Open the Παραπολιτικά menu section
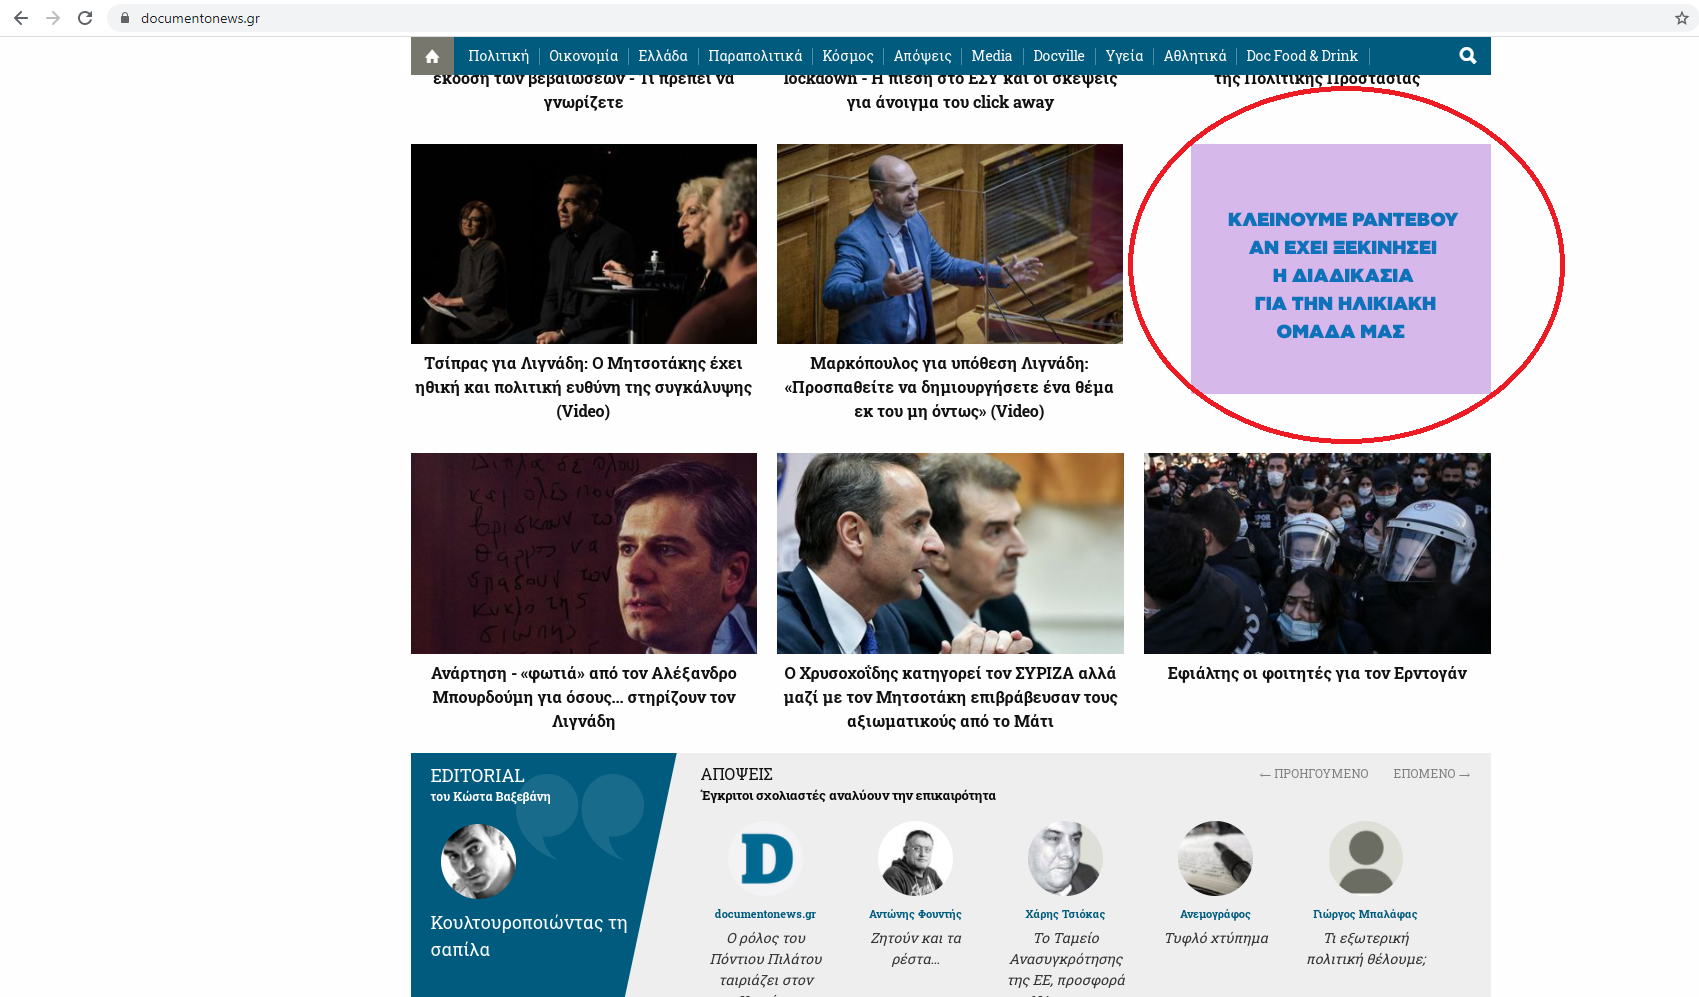Image resolution: width=1699 pixels, height=997 pixels. tap(755, 56)
